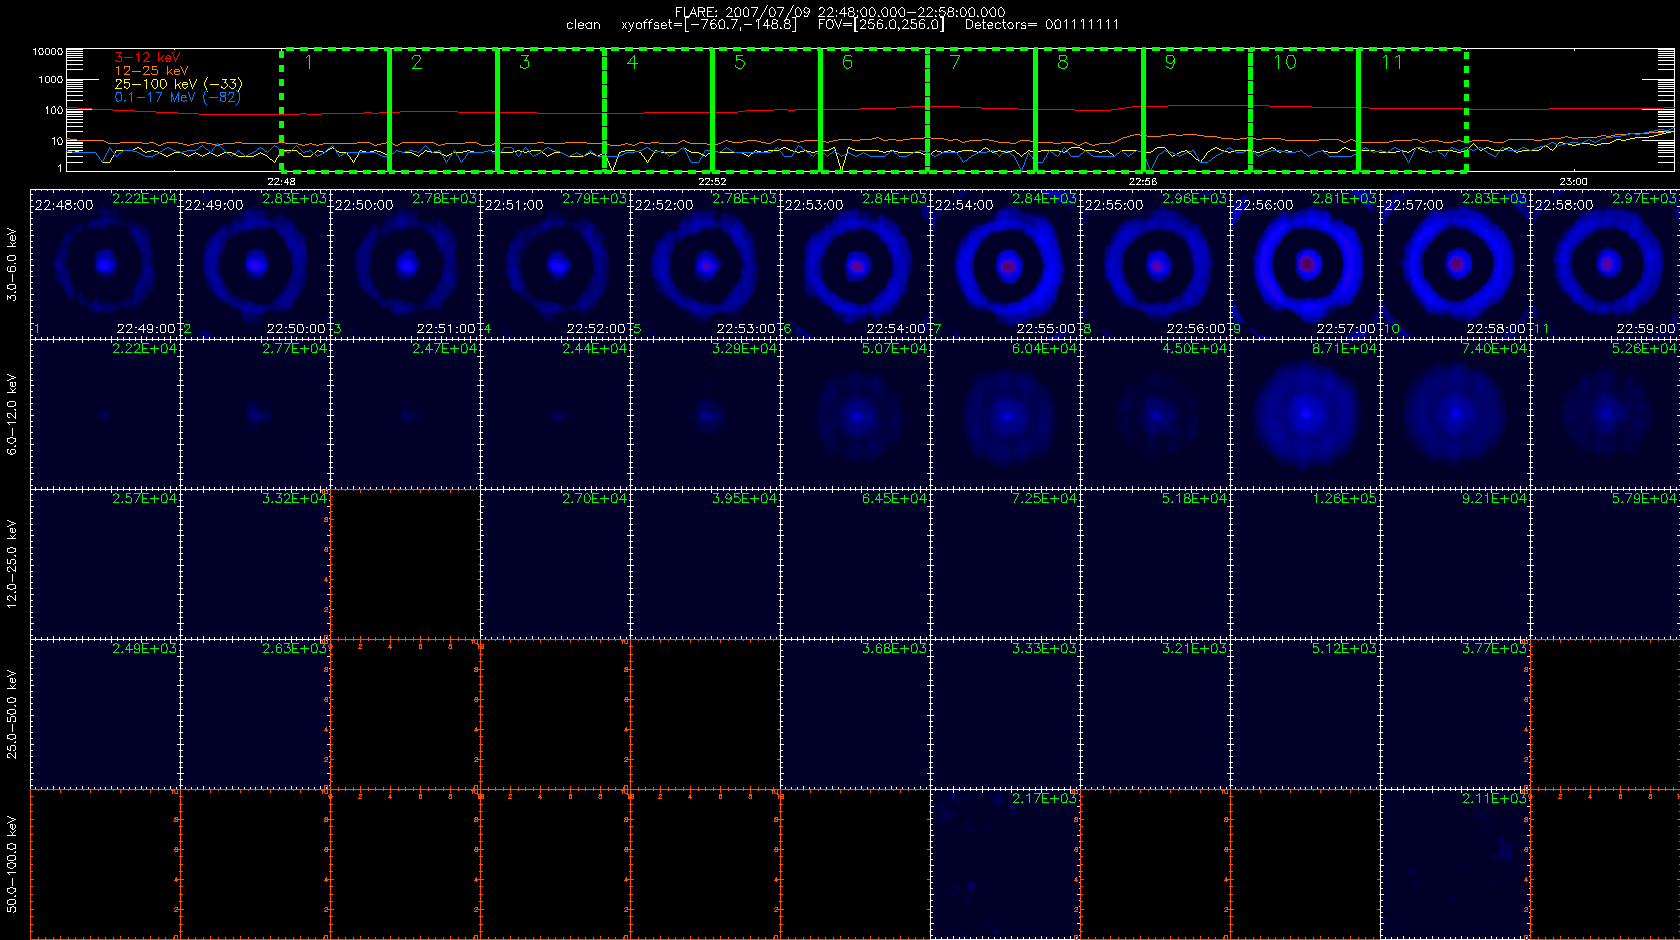1680x940 pixels.
Task: Open the 3.0-6.0 keV image starting 22:54:00
Action: [1005, 264]
